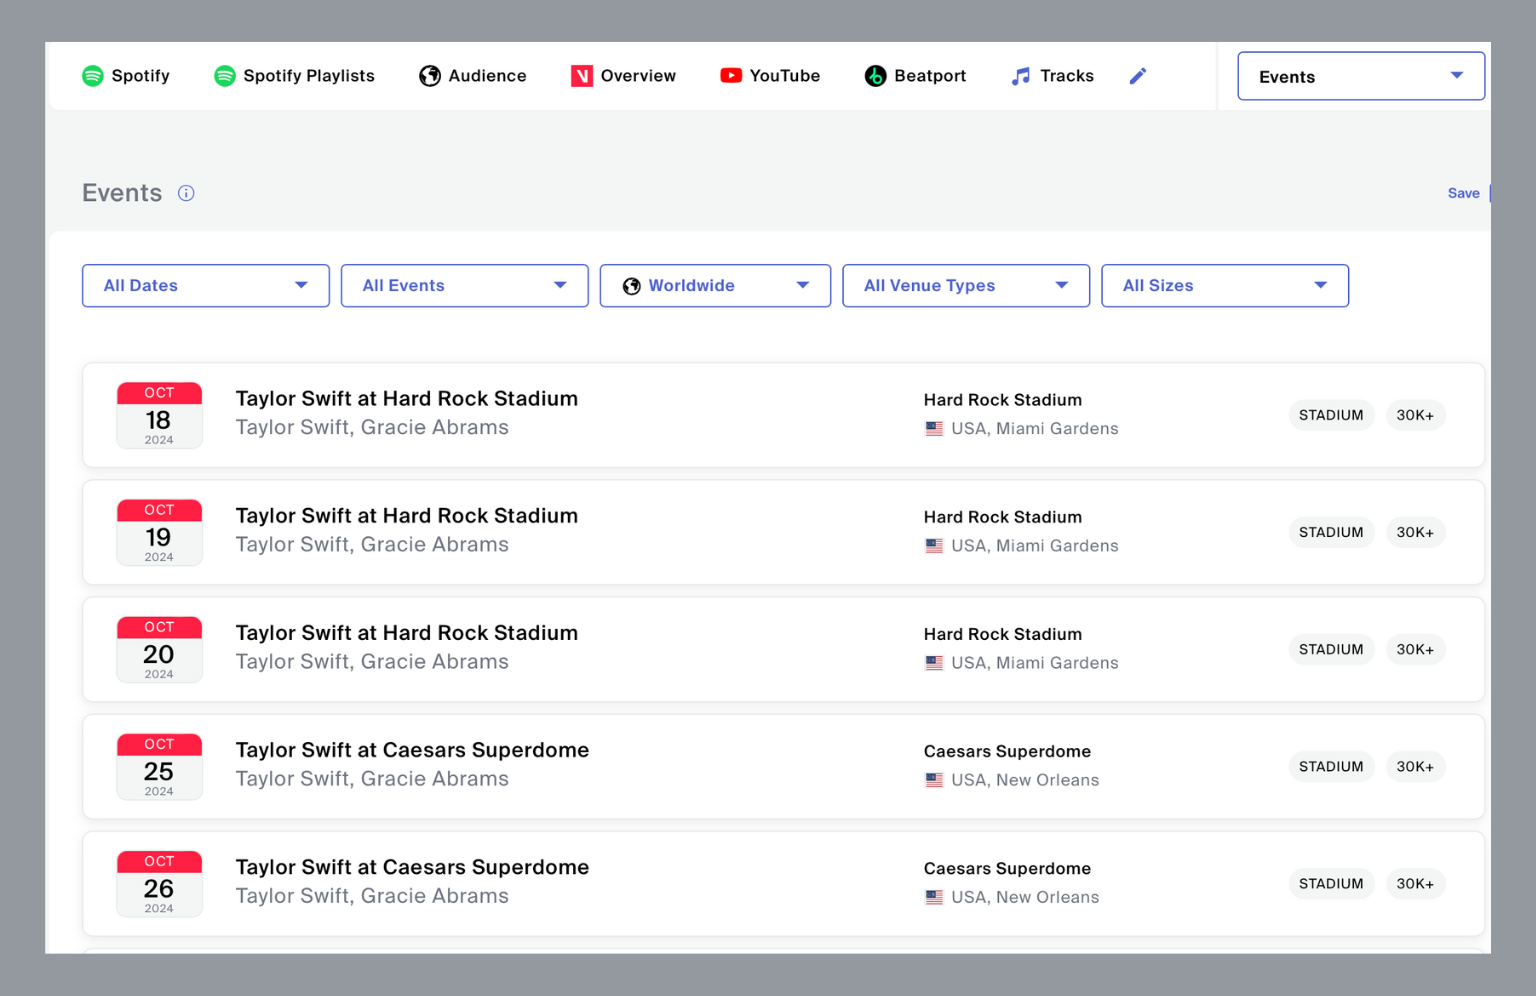Click the red Overview logo icon

(582, 76)
